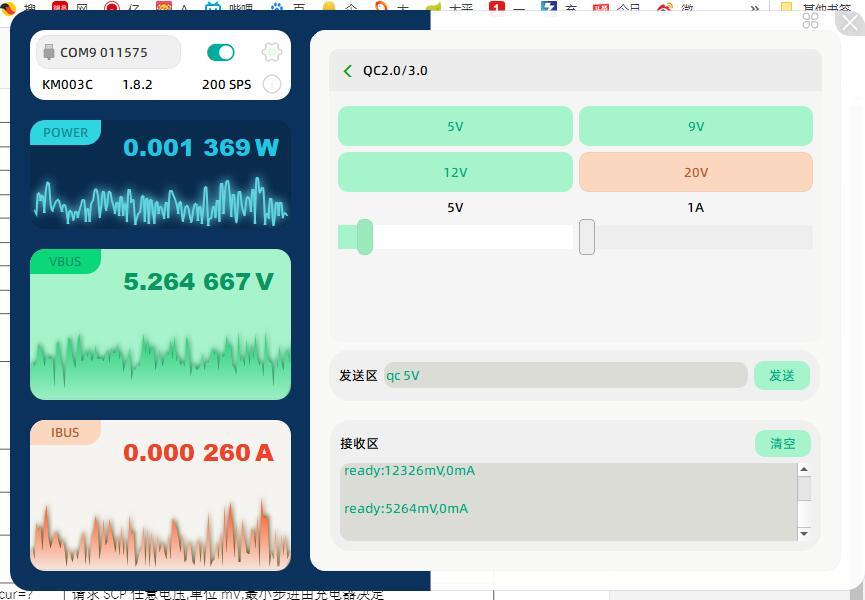Click the info icon beside 200 SPS
Viewport: 865px width, 600px height.
[272, 84]
